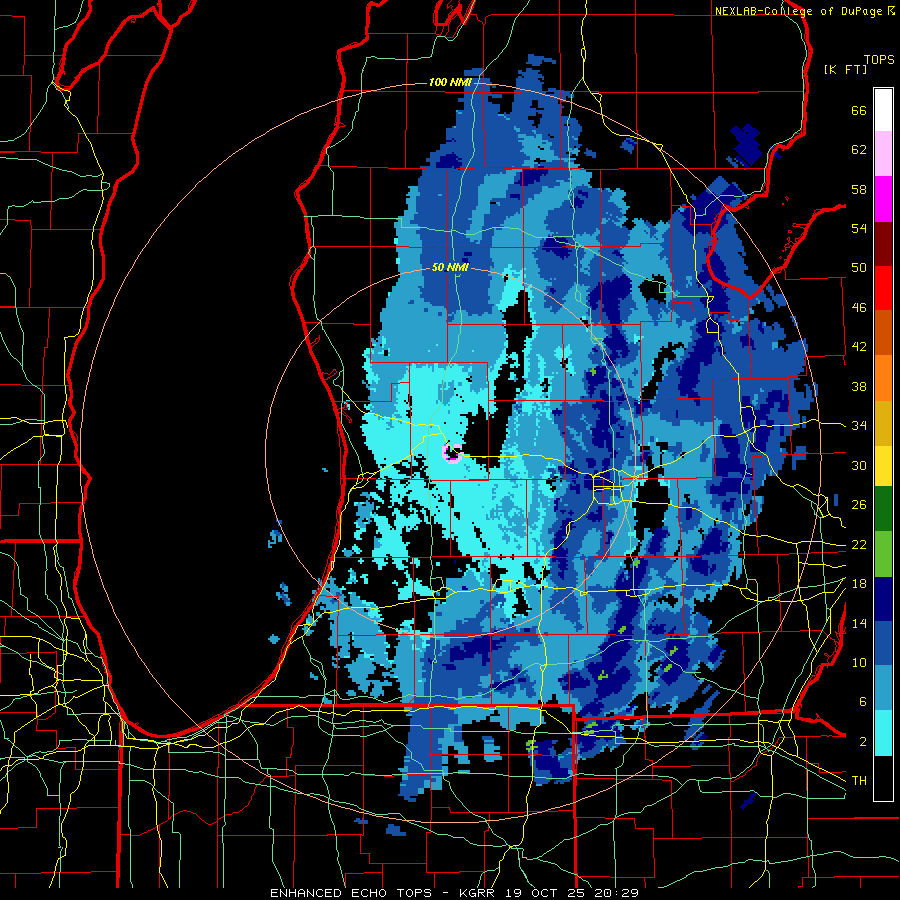Click the gold 38 K FT legend swatch
The image size is (900, 900).
click(x=883, y=423)
